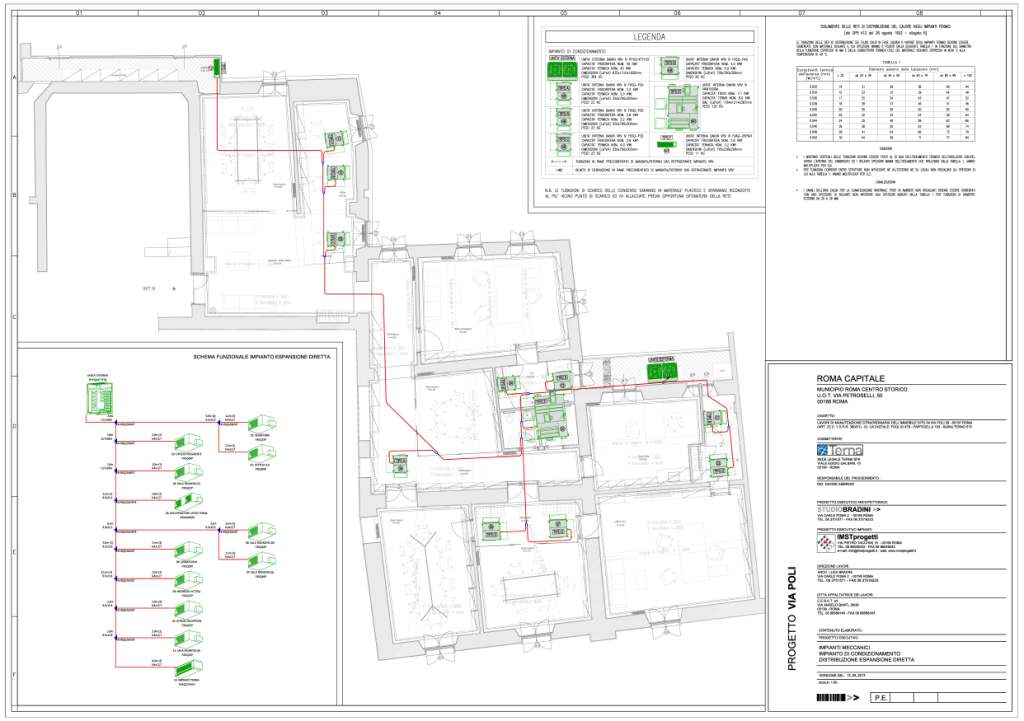Click the IMST progetti logo icon
This screenshot has height=721, width=1024.
tap(826, 542)
